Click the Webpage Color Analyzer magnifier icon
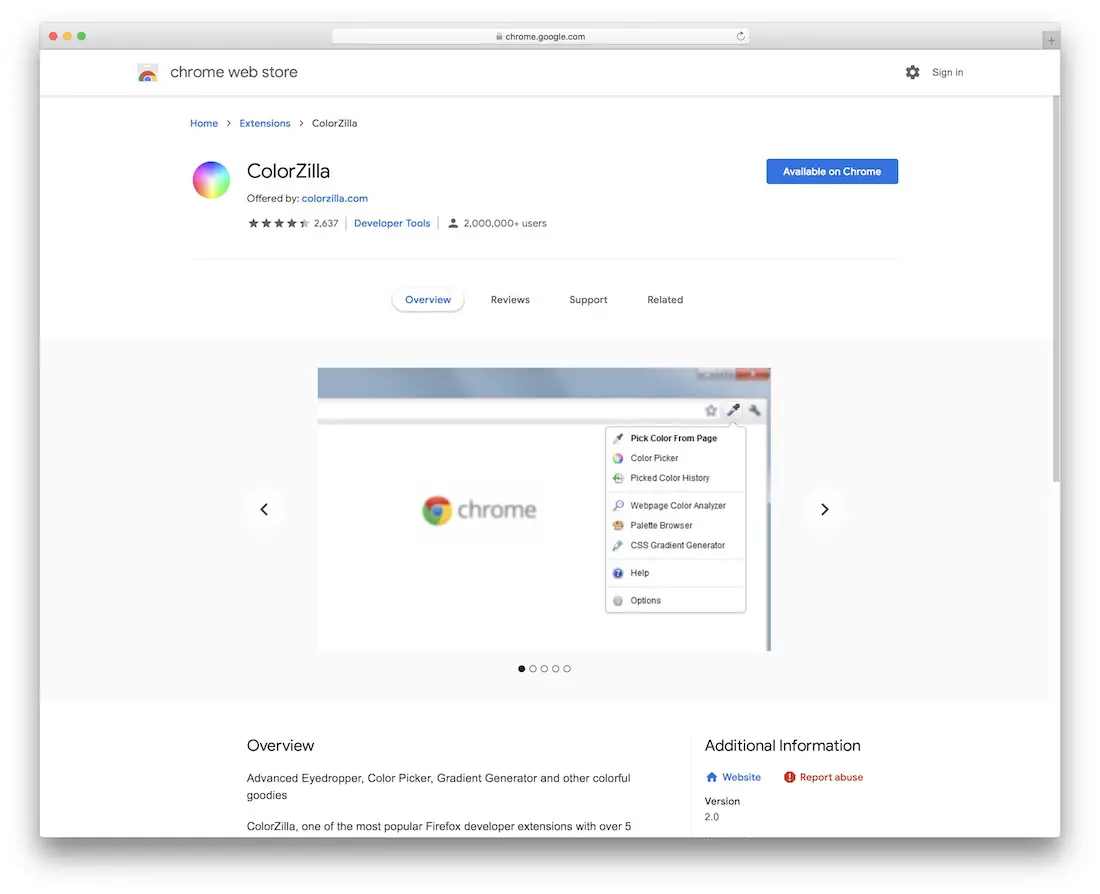 pos(618,505)
